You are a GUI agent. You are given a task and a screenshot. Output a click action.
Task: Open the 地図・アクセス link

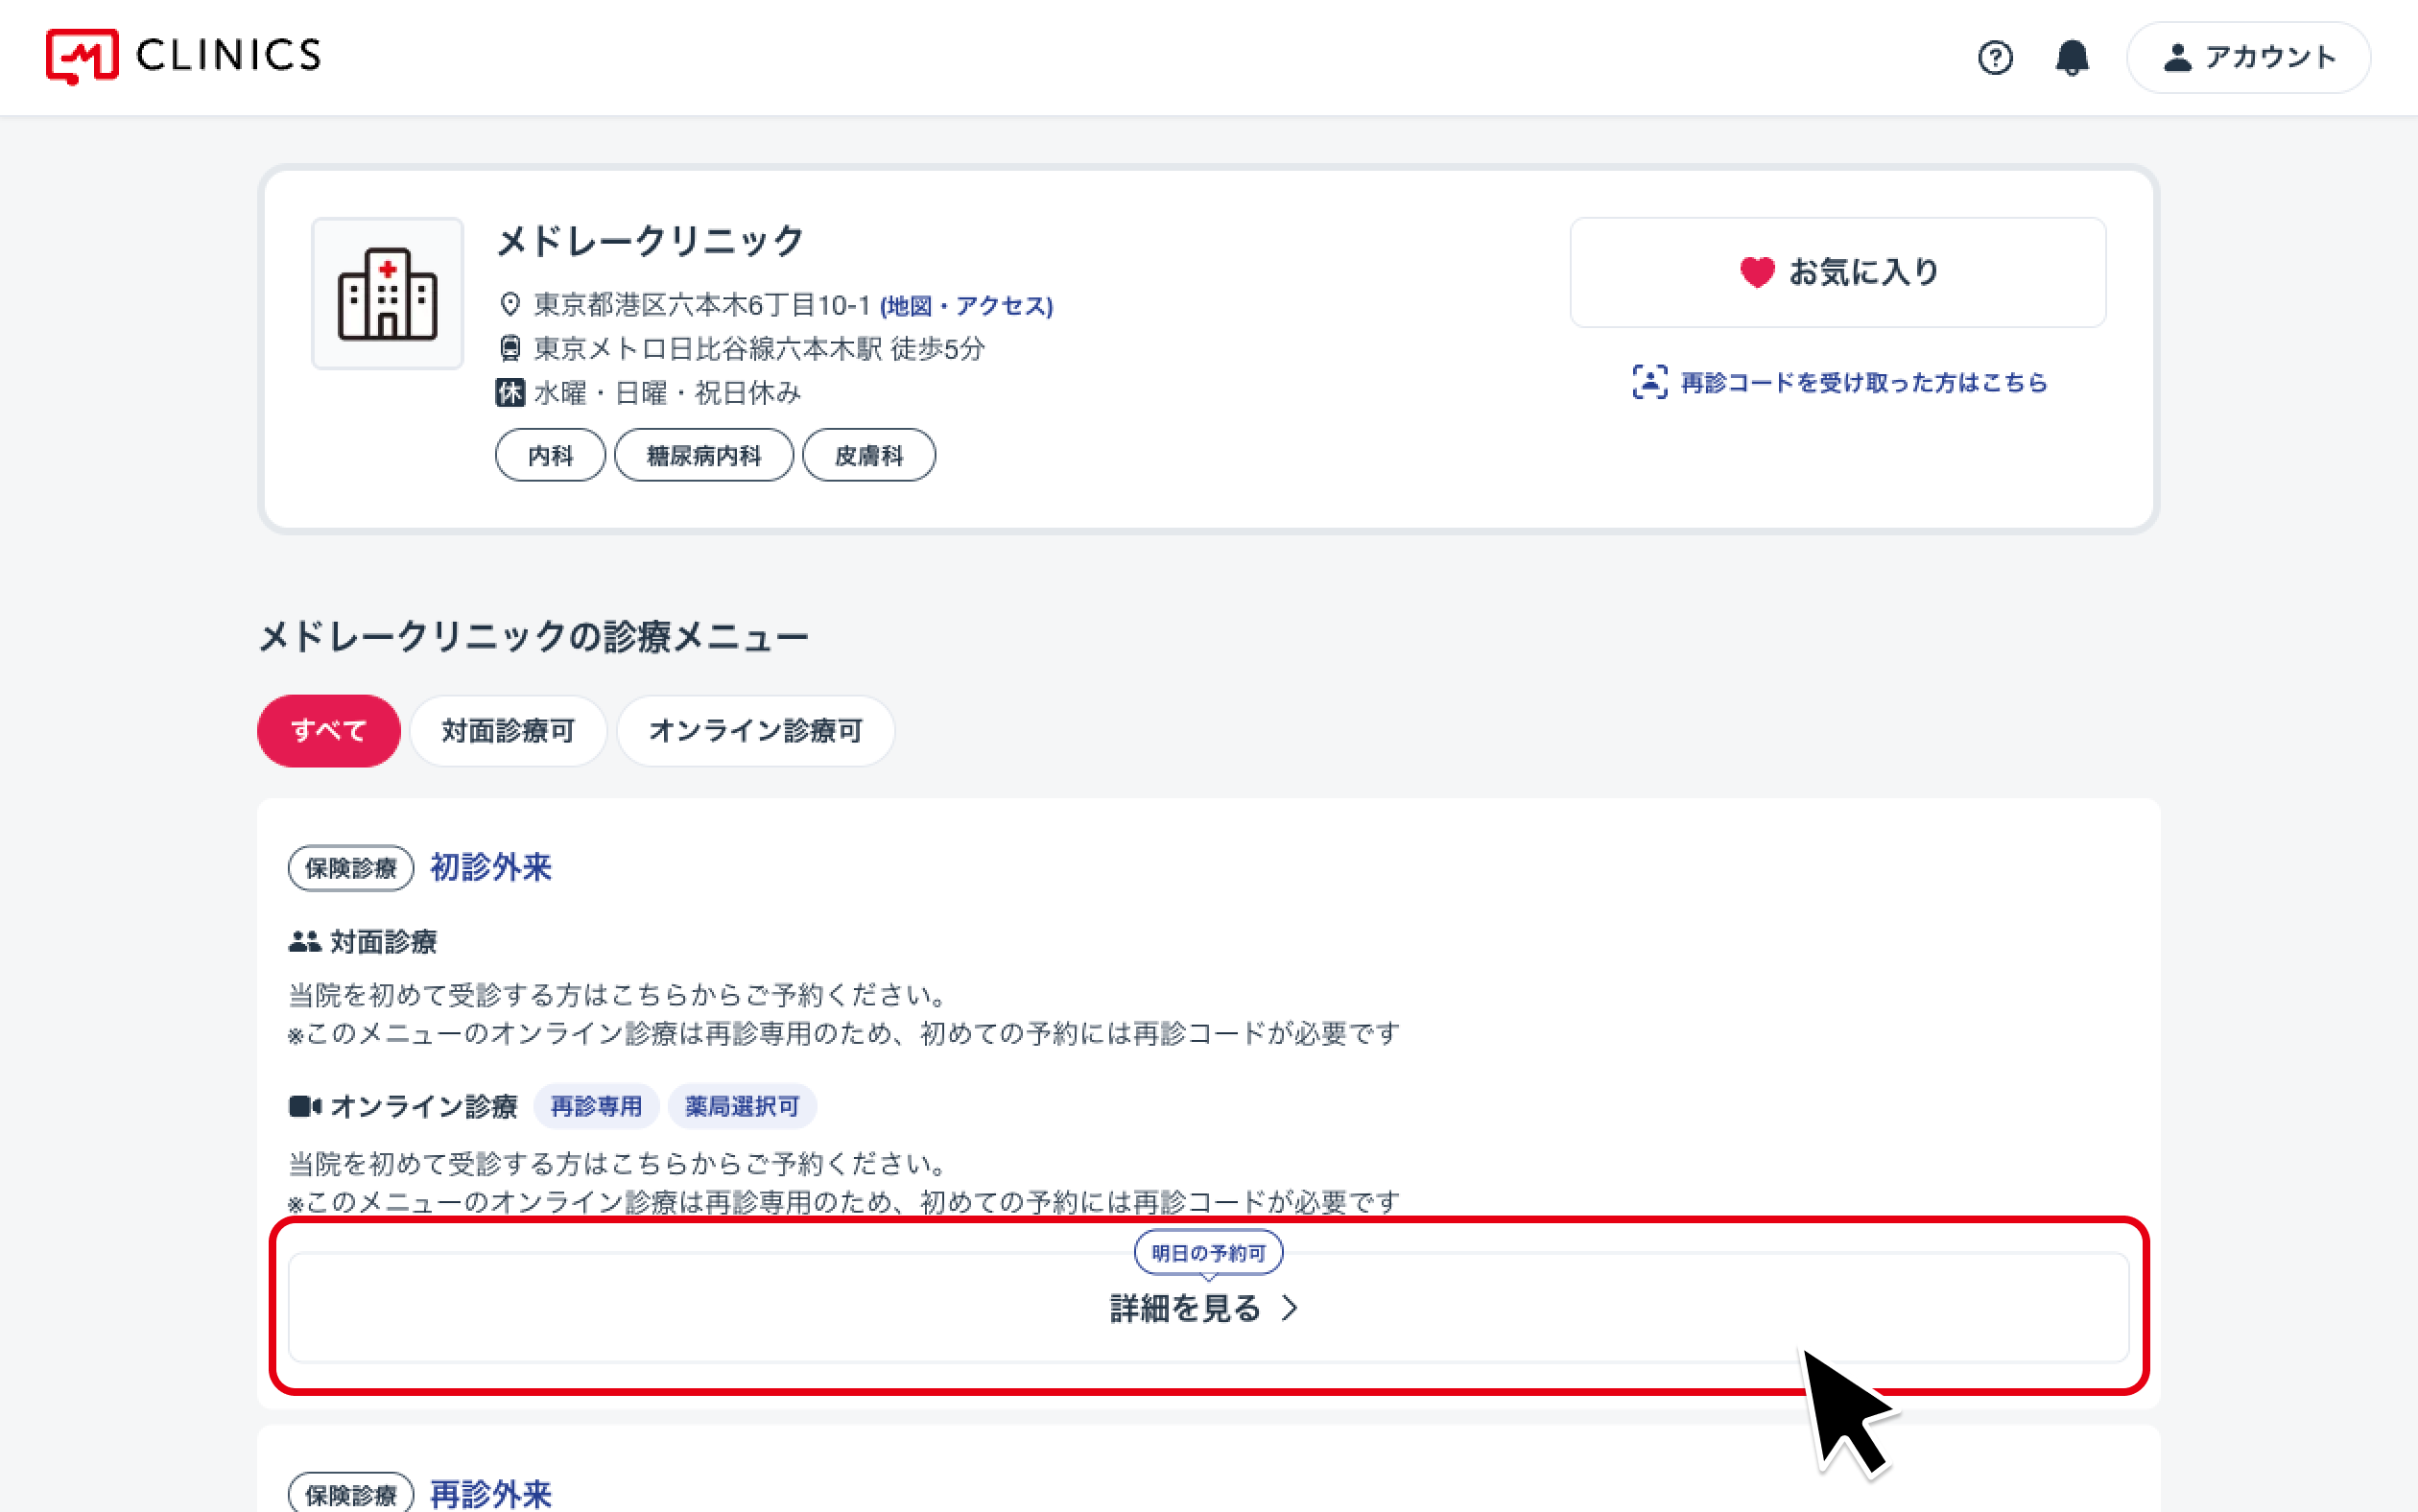966,305
